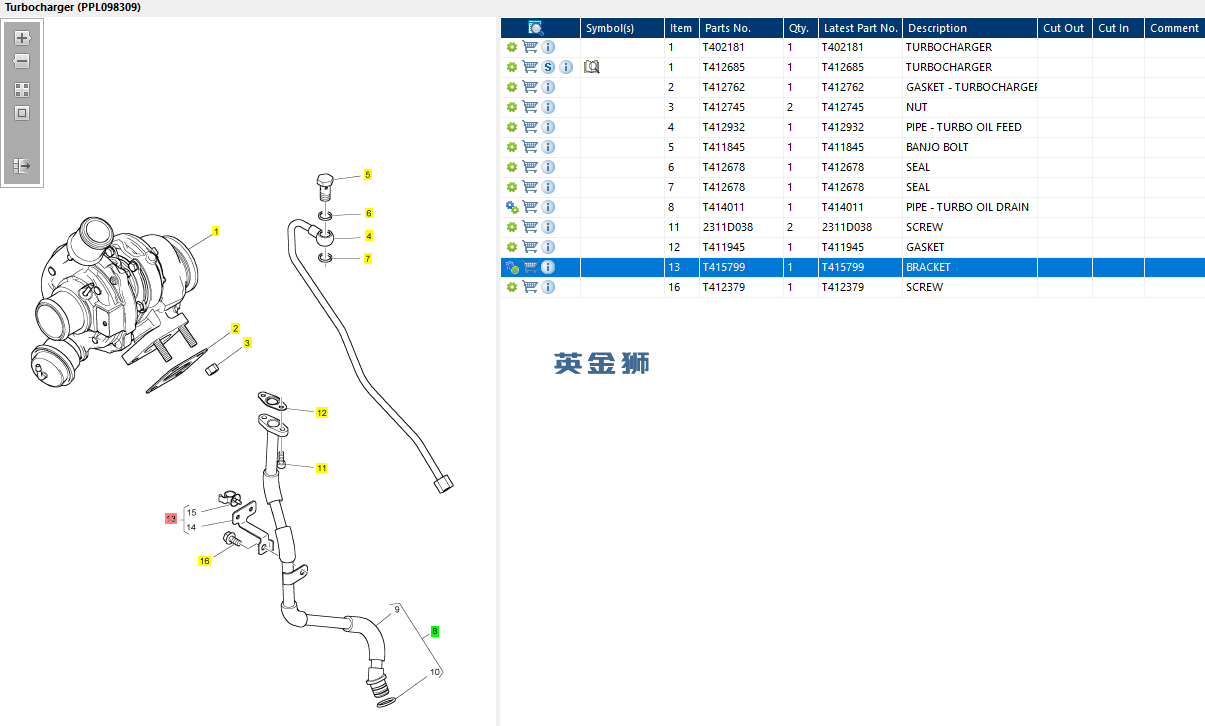The height and width of the screenshot is (726, 1205).
Task: Select diagram callout label 3 for nut
Action: tap(247, 343)
